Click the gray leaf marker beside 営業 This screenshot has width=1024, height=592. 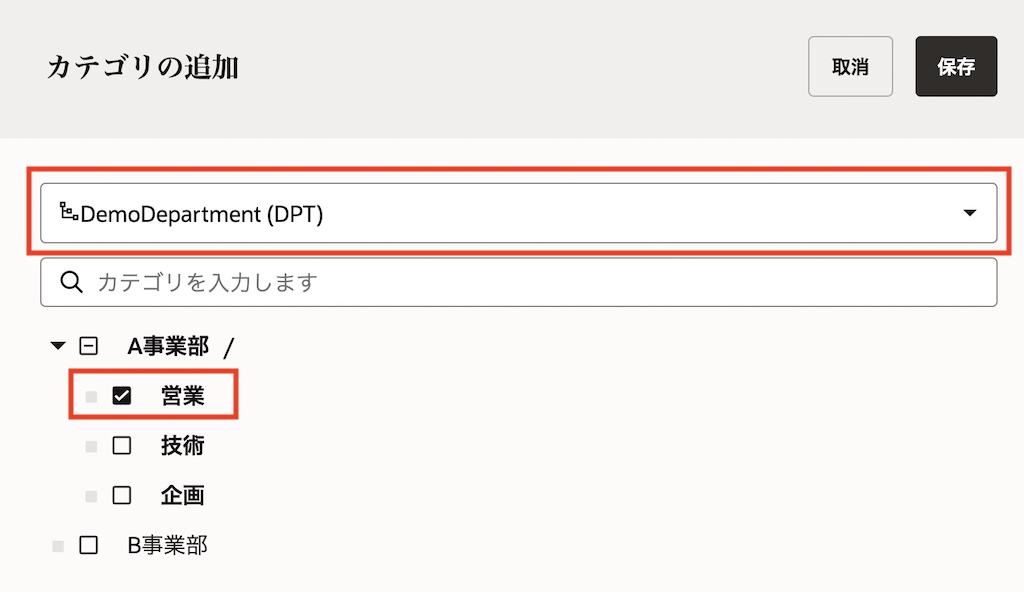(91, 397)
